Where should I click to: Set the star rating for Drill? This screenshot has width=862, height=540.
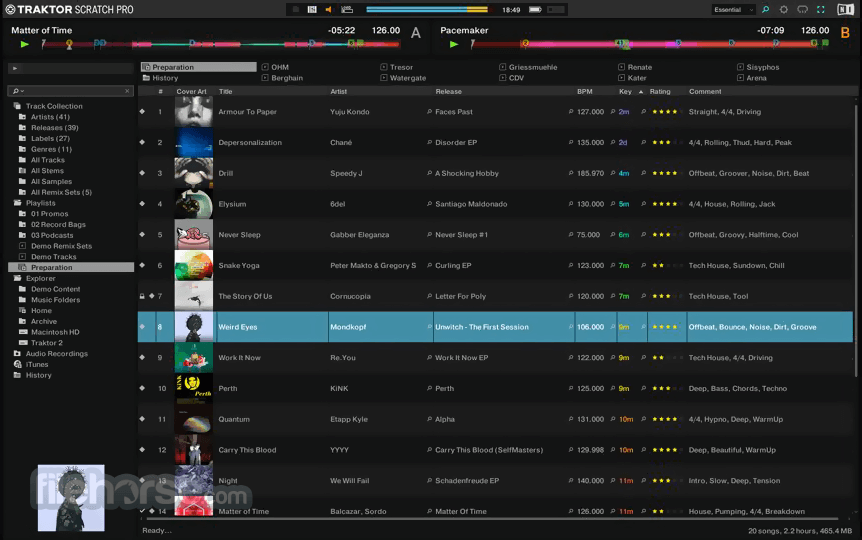(665, 173)
